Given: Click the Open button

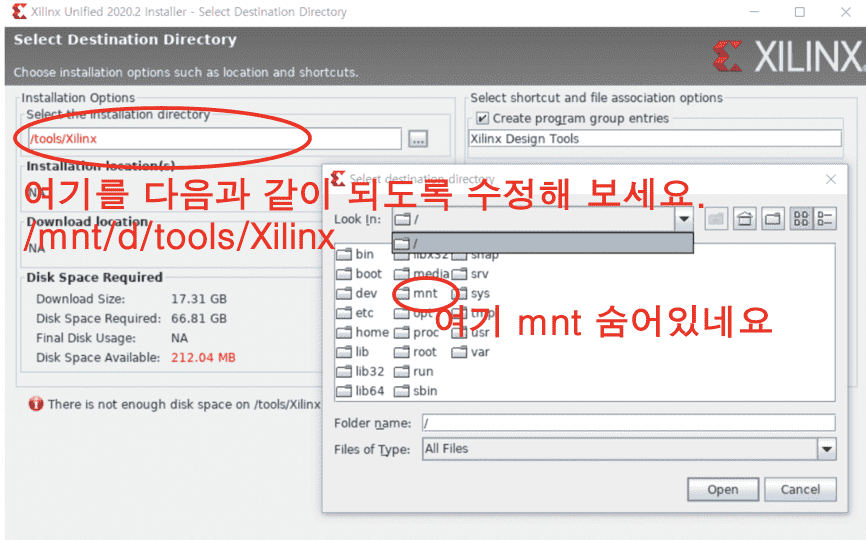Looking at the screenshot, I should (722, 490).
